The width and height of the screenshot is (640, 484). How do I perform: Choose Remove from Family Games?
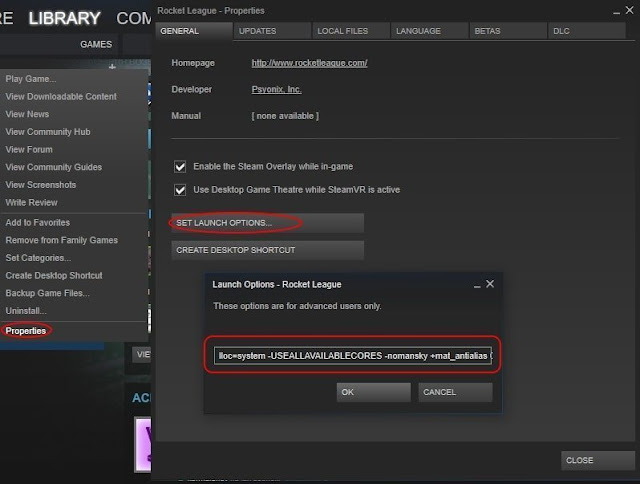62,240
